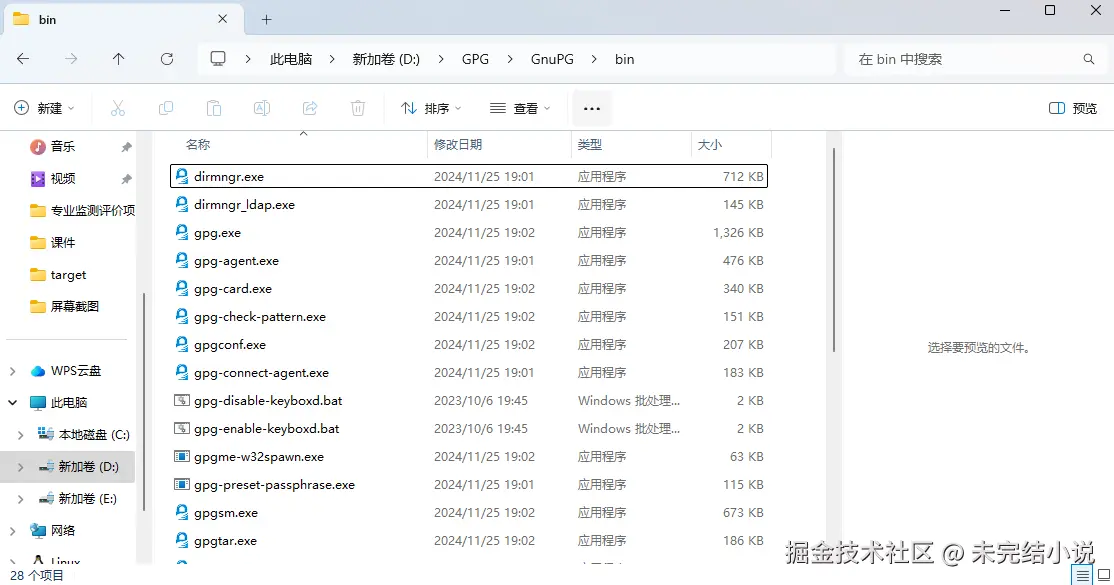Open the 排序 sort dropdown

[431, 108]
